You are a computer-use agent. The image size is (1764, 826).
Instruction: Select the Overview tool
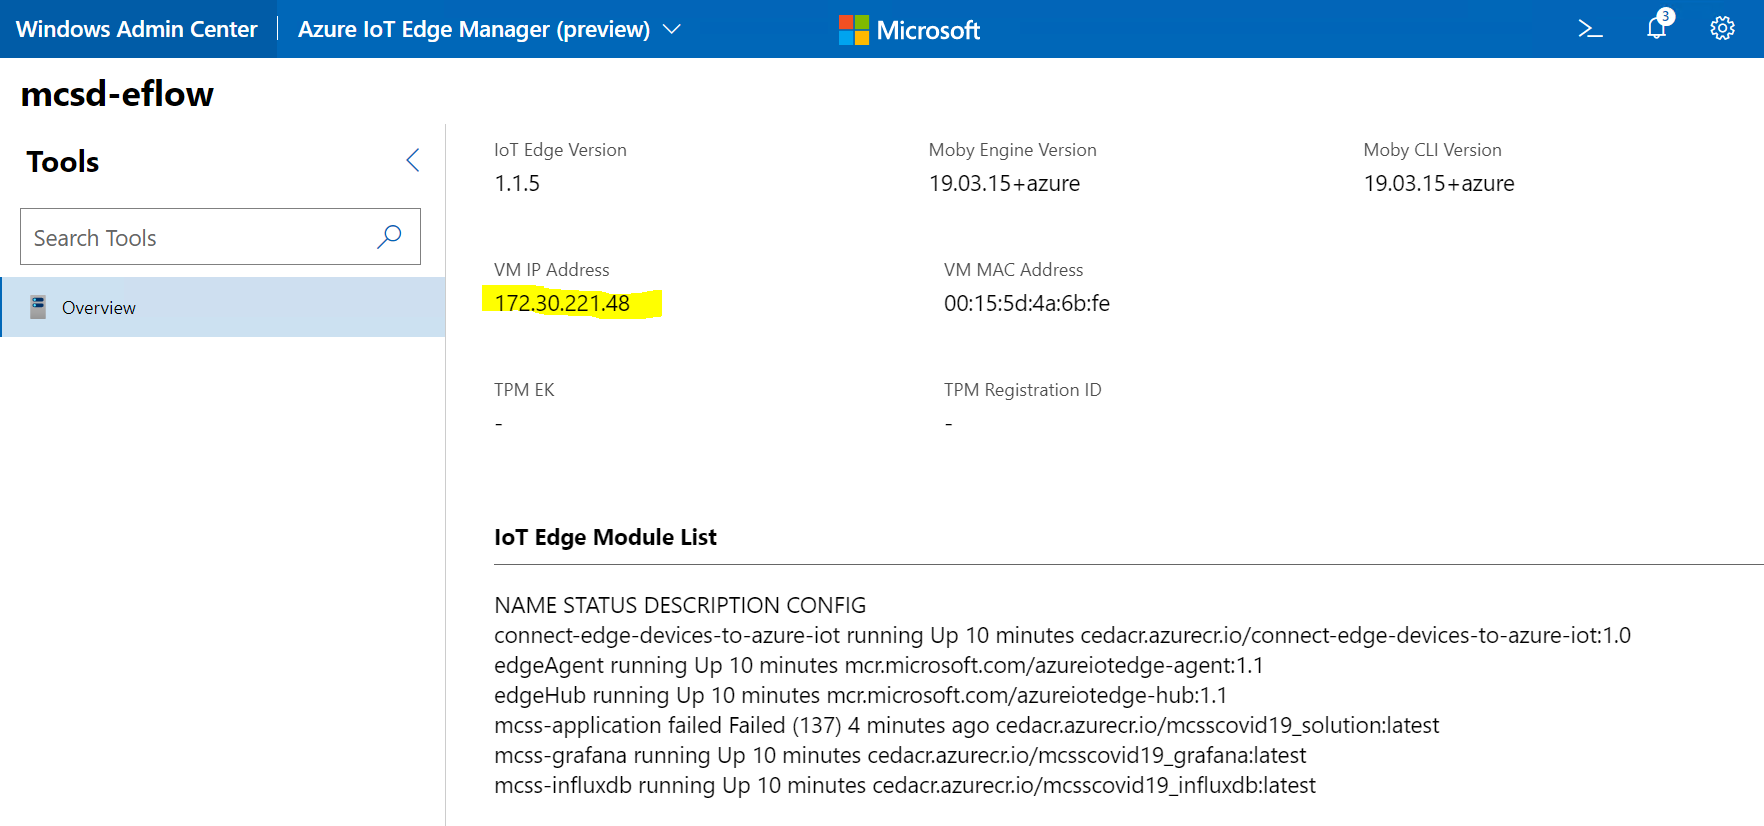pyautogui.click(x=99, y=308)
